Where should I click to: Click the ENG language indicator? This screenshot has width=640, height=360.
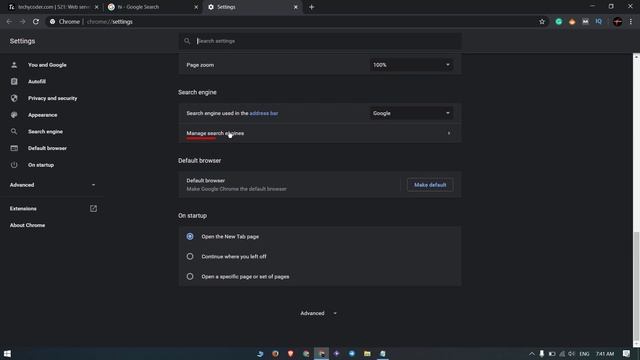(x=584, y=353)
